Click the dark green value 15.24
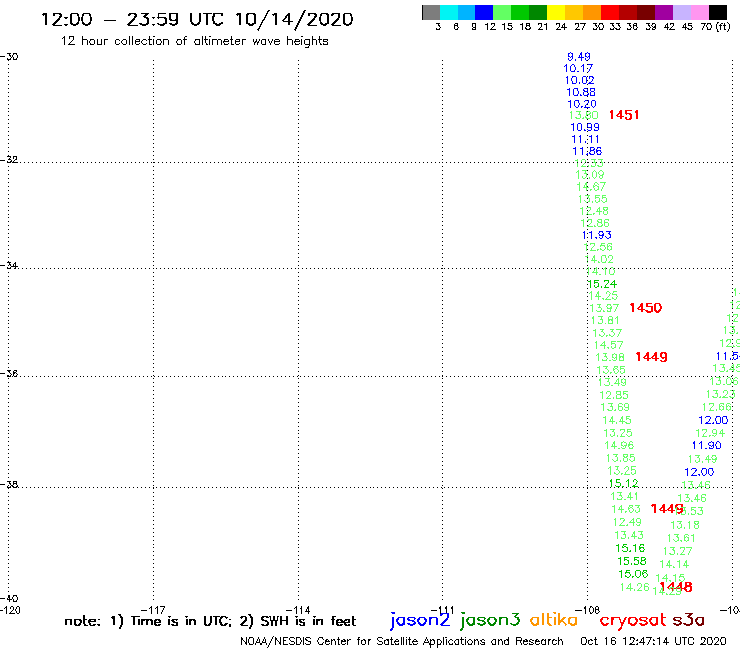 click(x=602, y=284)
